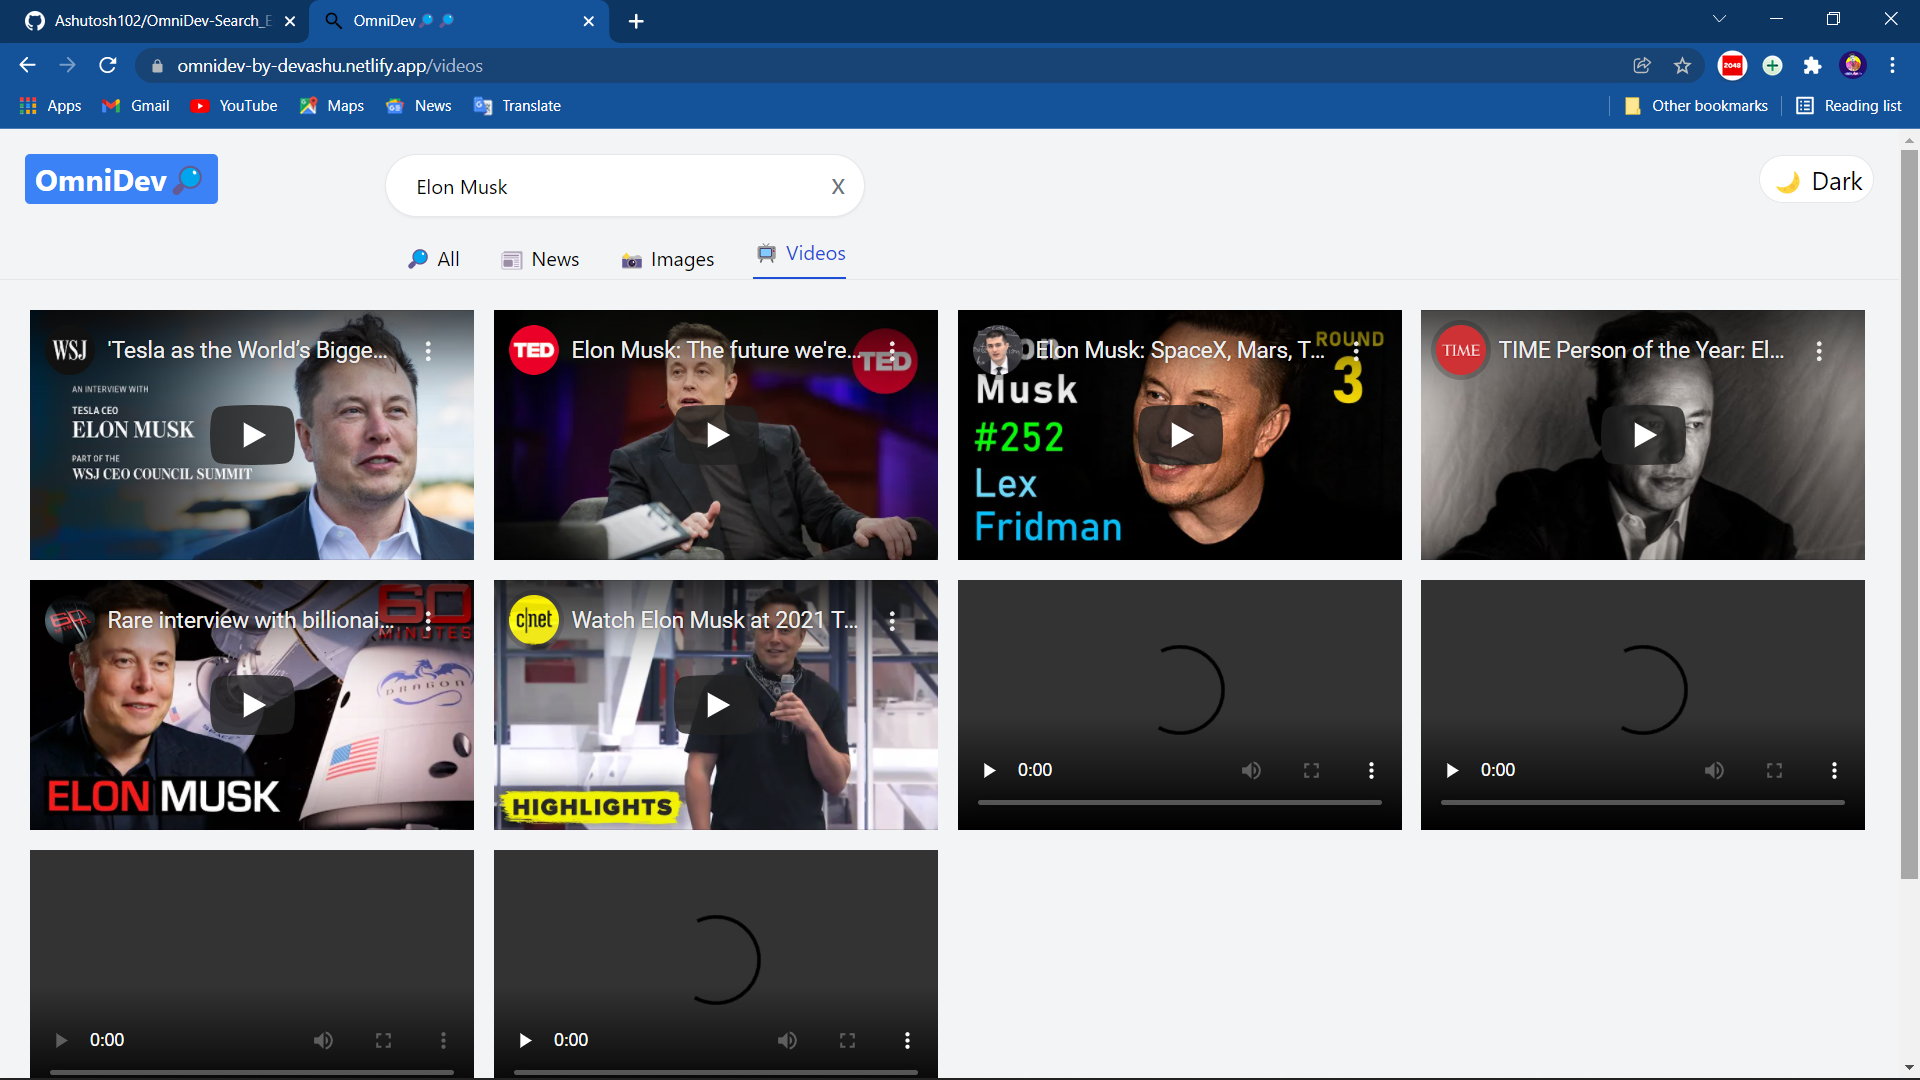Open the YouTube bookmark link
1920x1080 pixels.
coord(233,105)
